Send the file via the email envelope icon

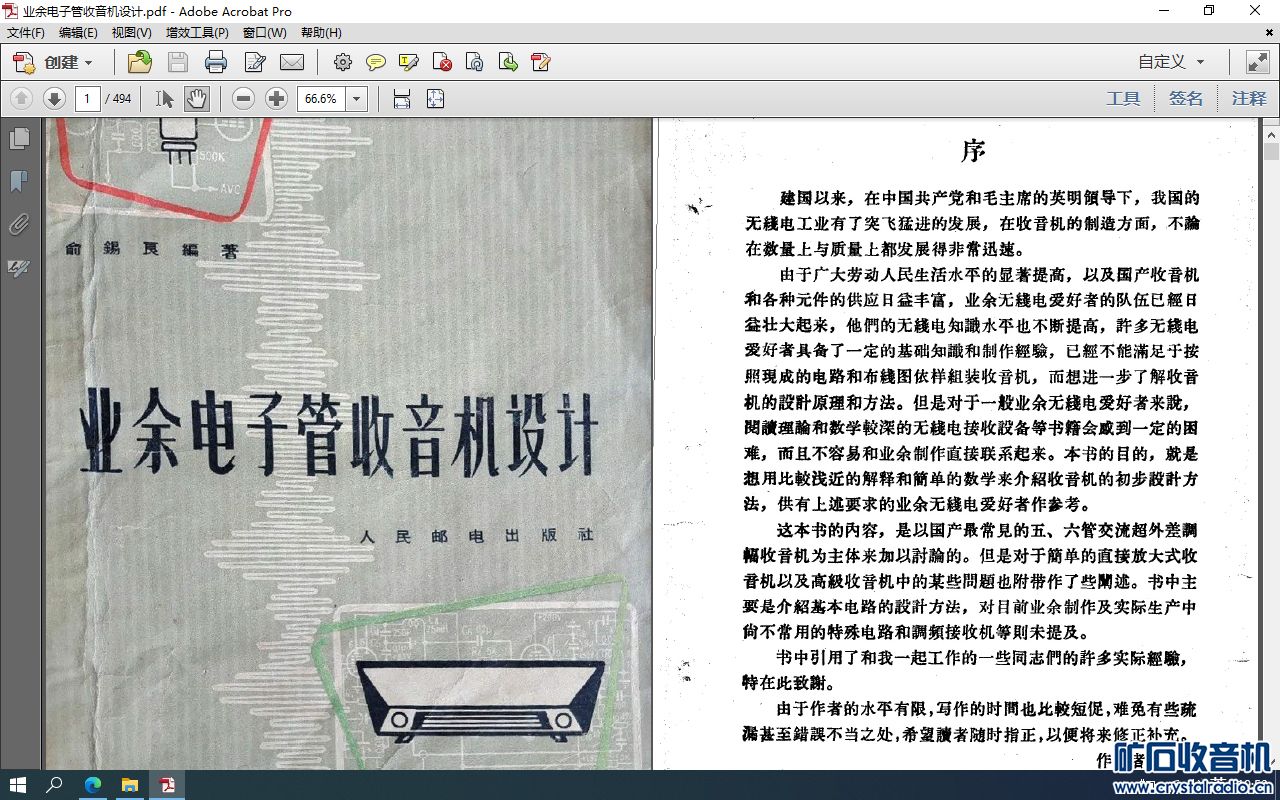(x=292, y=62)
